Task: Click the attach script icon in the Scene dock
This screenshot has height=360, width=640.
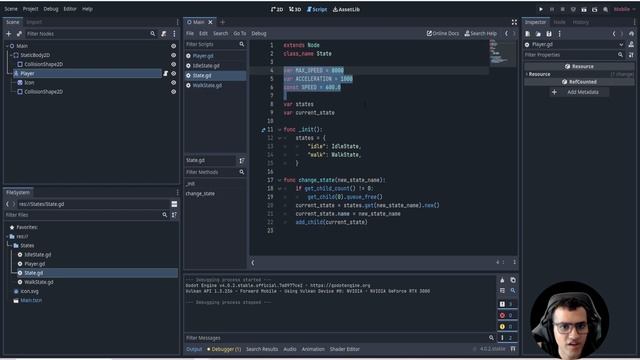Action: click(x=163, y=33)
